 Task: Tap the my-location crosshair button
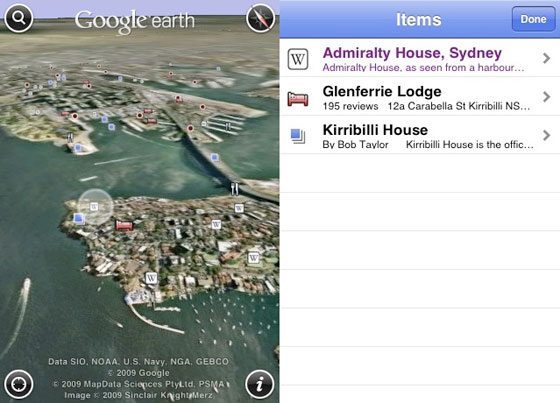[x=19, y=384]
